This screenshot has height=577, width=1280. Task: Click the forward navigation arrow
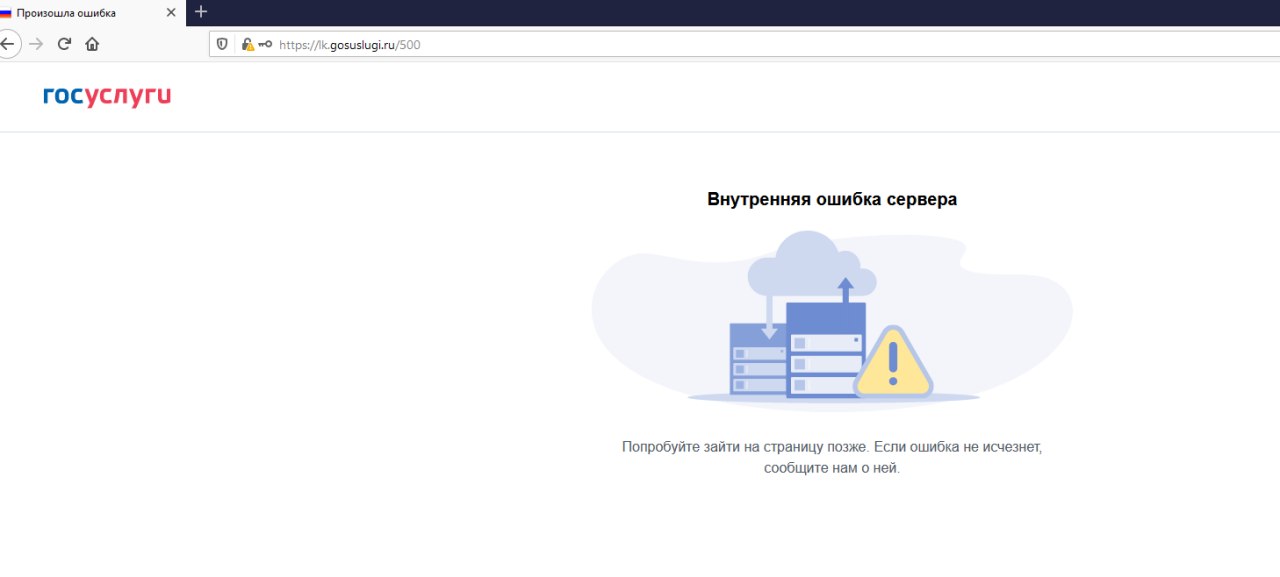pos(36,44)
